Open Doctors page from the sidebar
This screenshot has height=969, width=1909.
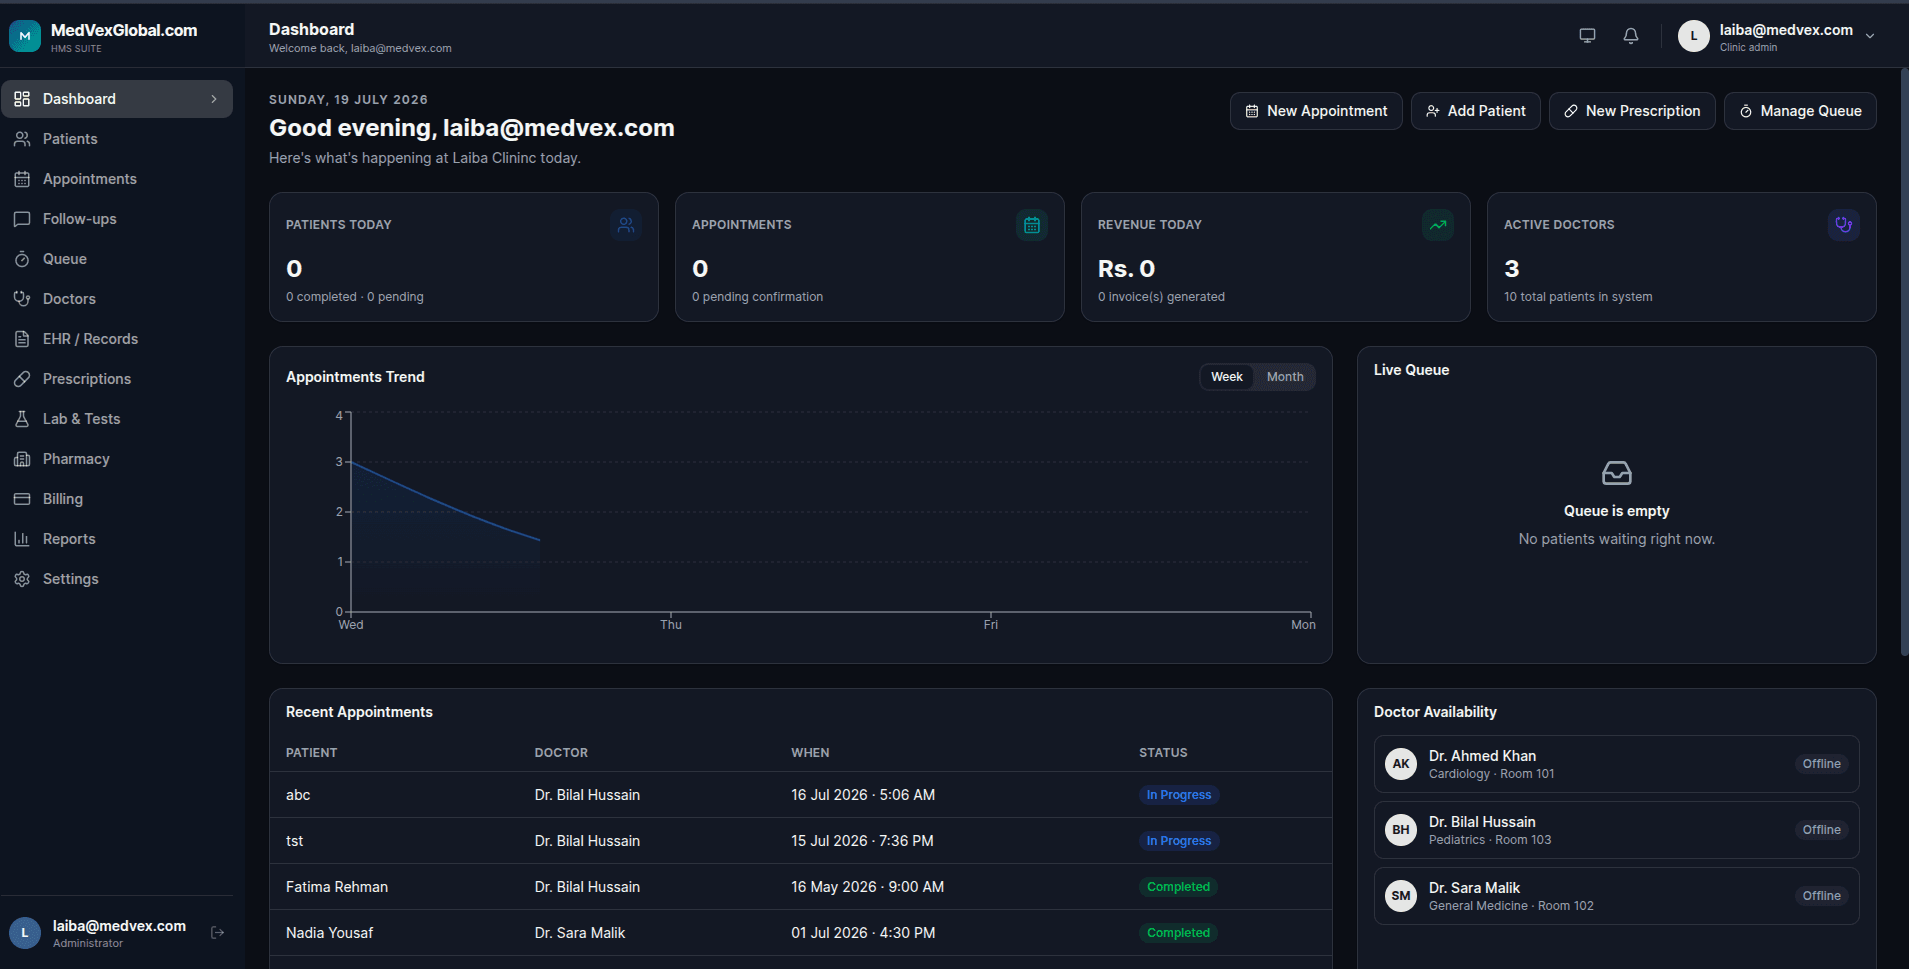pyautogui.click(x=117, y=299)
